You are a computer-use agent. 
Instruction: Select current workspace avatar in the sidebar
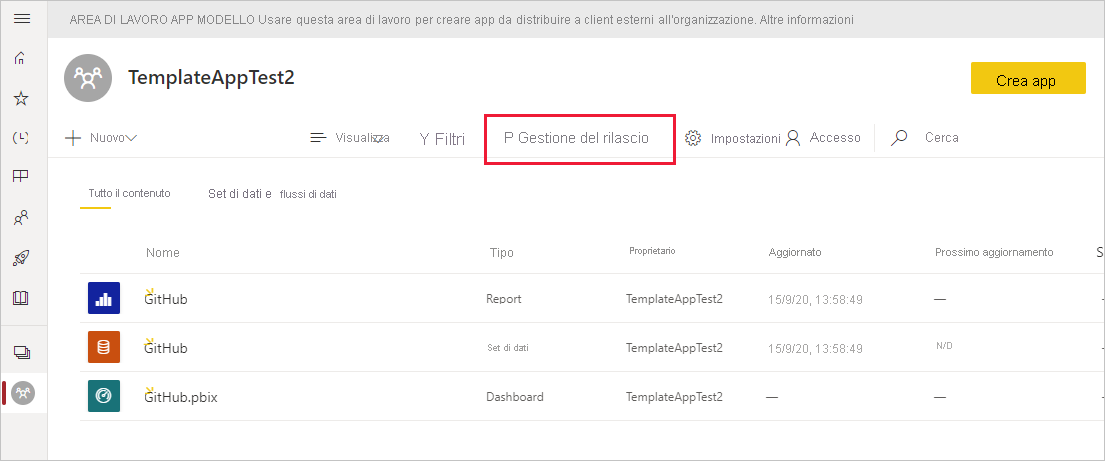pyautogui.click(x=23, y=393)
